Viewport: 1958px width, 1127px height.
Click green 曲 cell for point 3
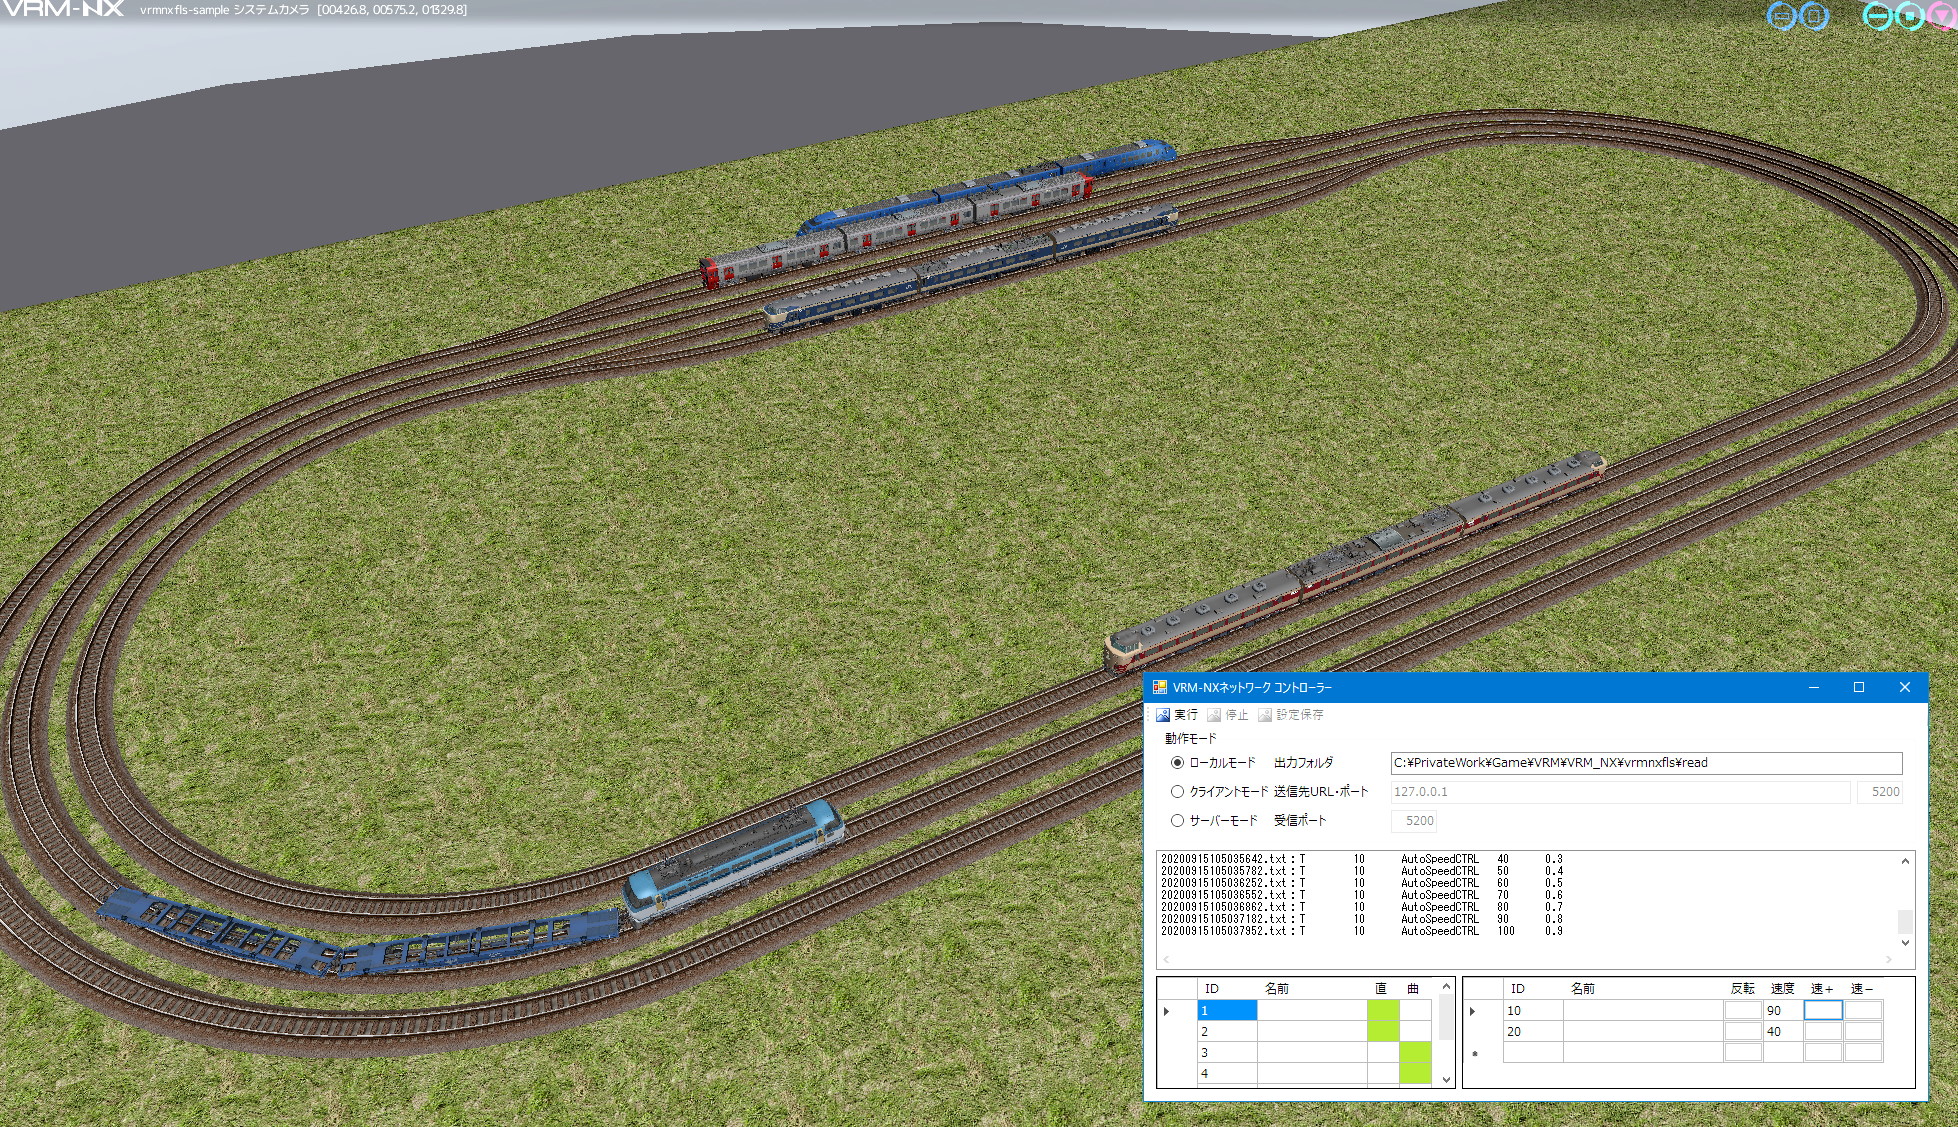click(x=1415, y=1053)
